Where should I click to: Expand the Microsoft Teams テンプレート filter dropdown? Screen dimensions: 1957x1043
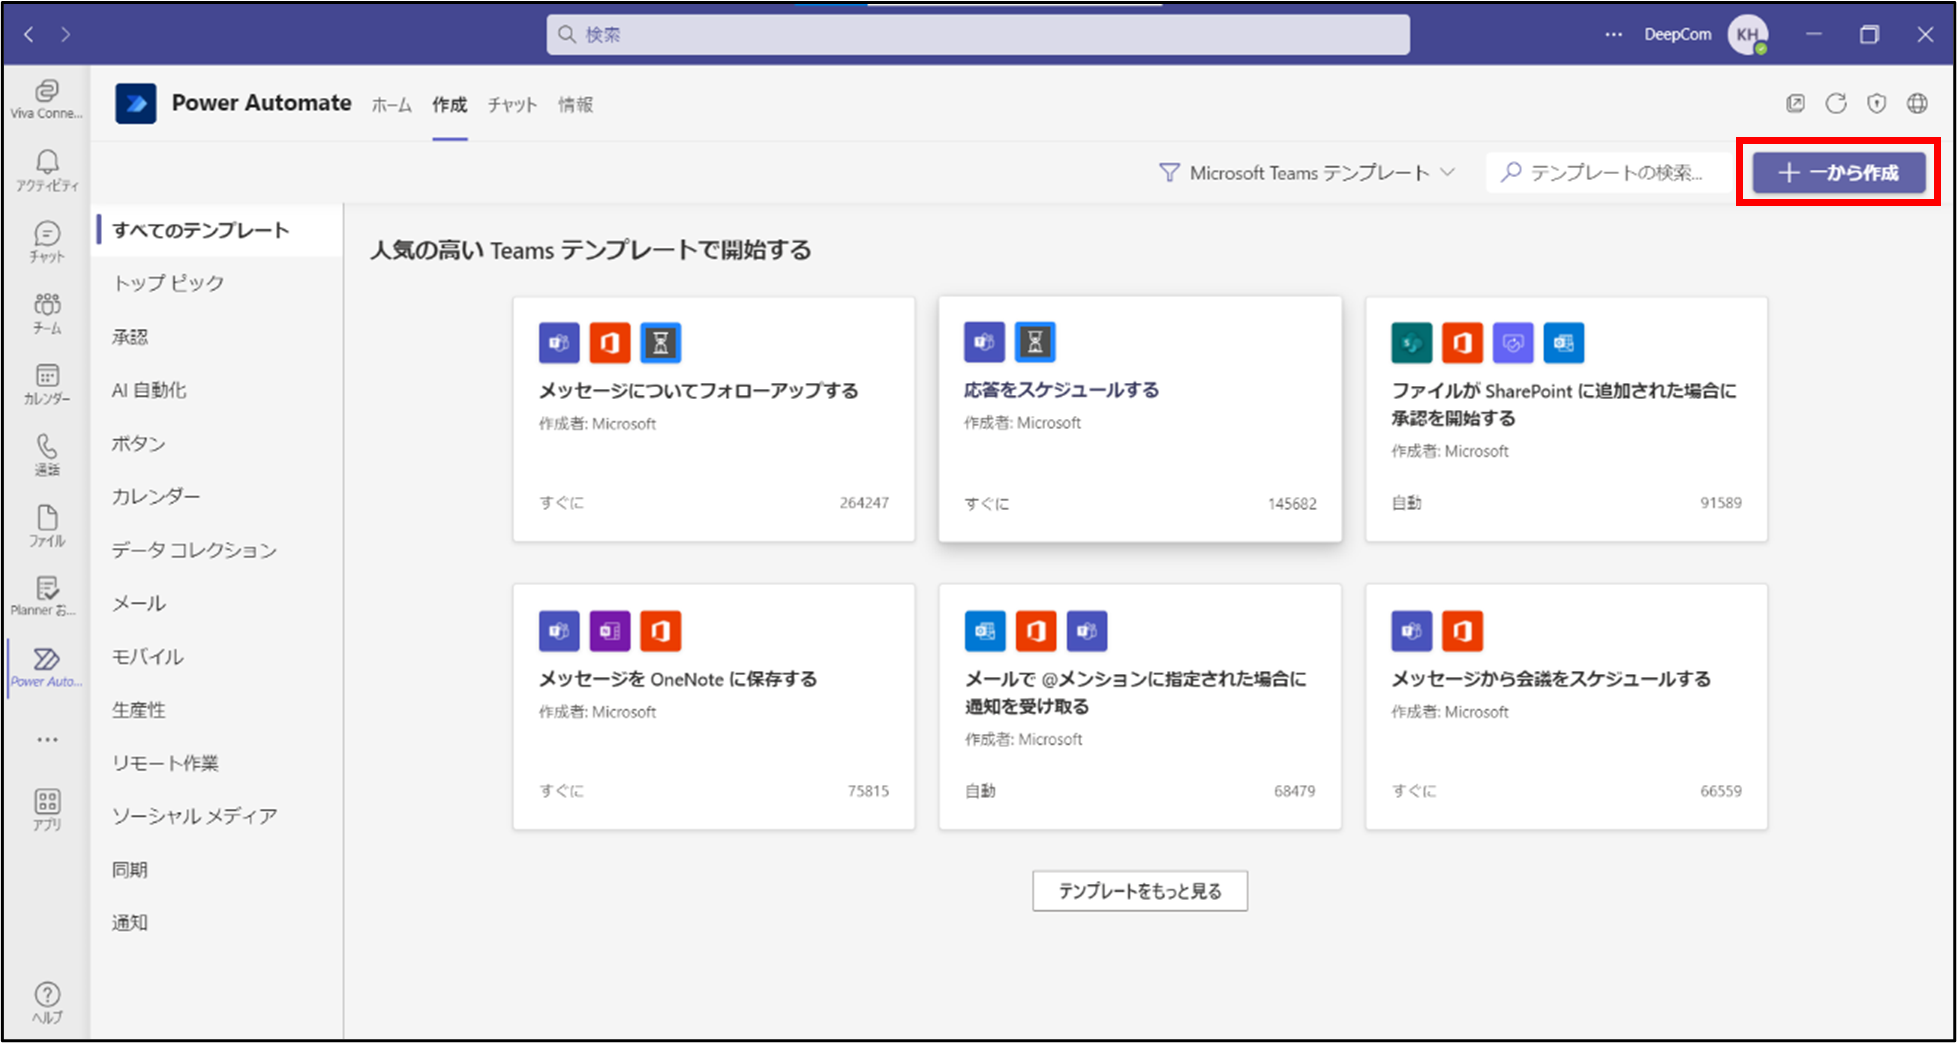click(x=1308, y=173)
